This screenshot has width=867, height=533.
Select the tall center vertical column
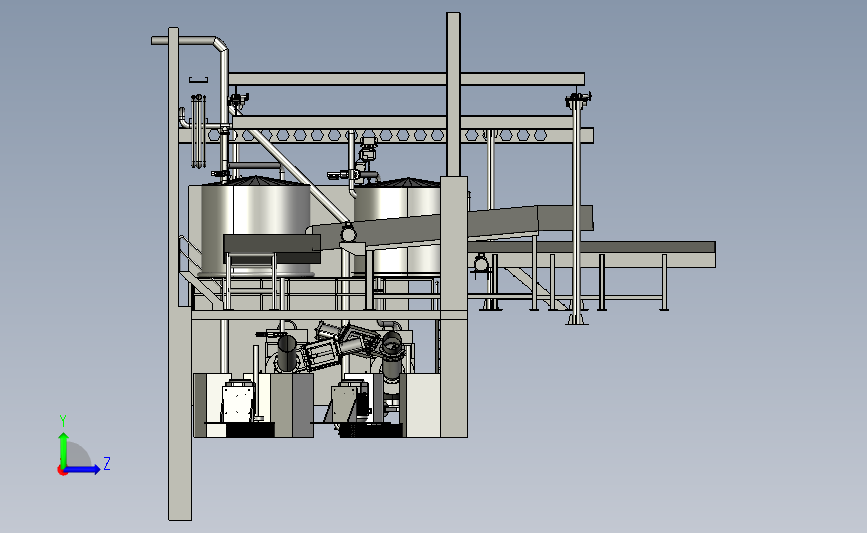coord(453,94)
